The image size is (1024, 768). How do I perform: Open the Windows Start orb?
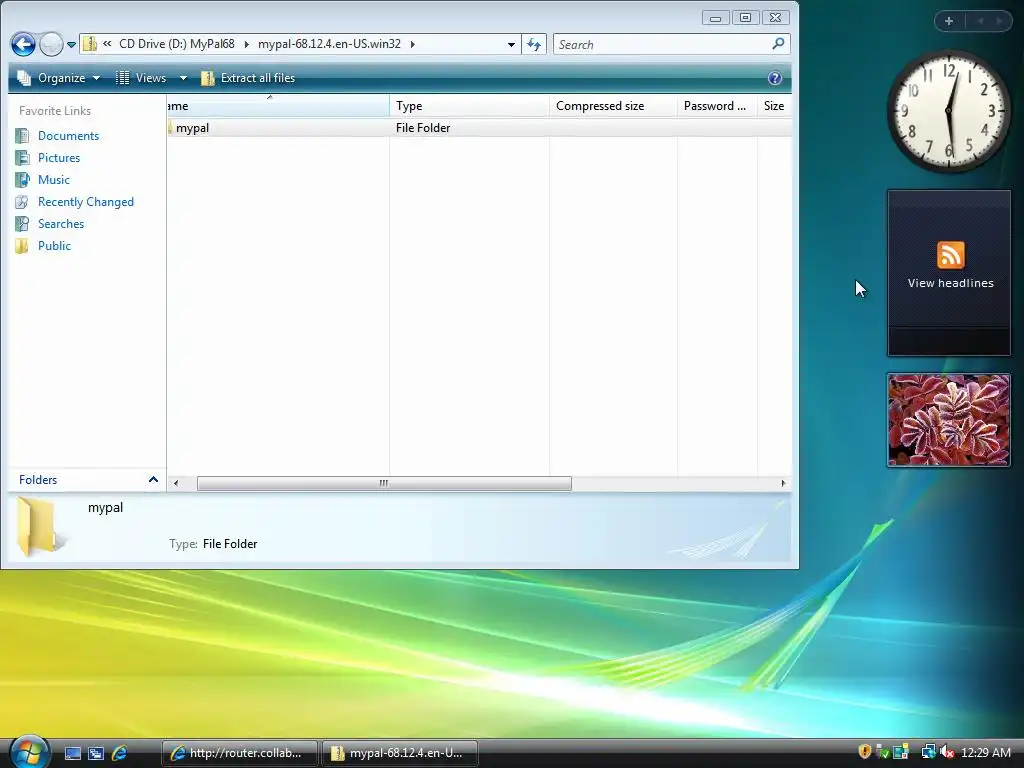(28, 752)
